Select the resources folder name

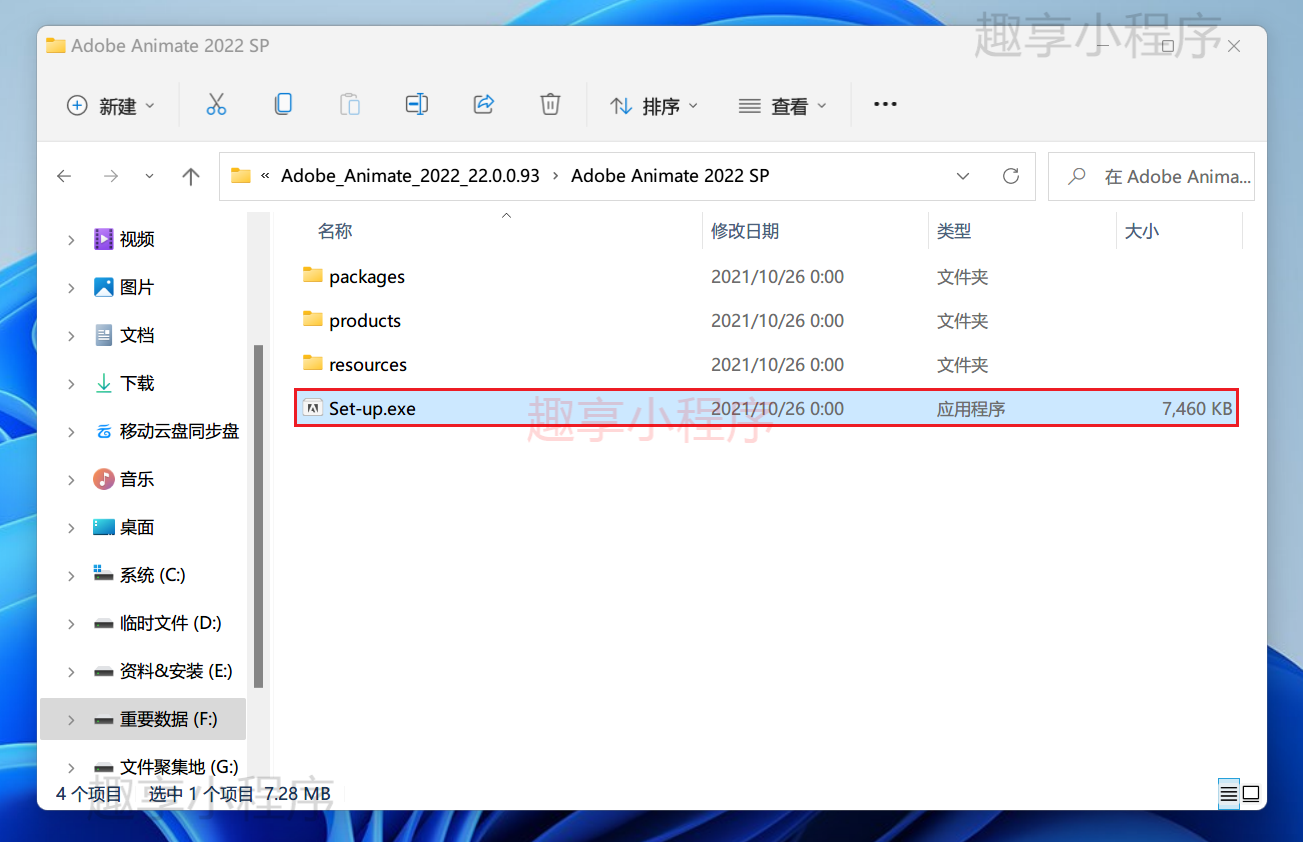tap(368, 365)
